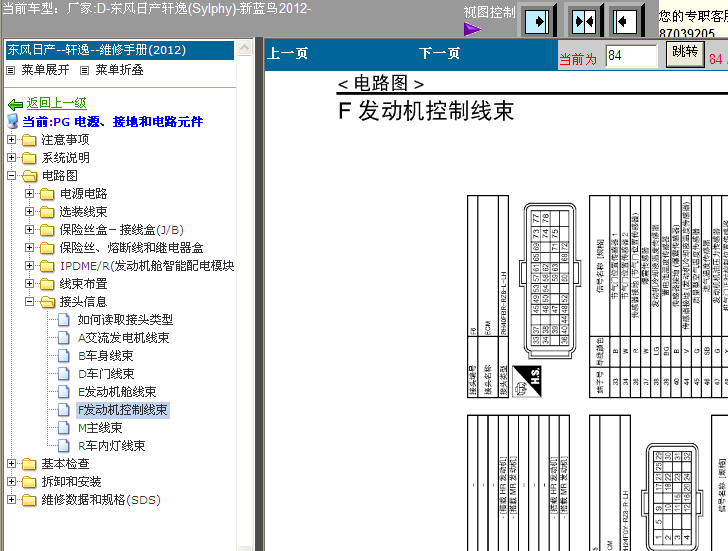Click the 维修数据和规格(SDS) folder label
This screenshot has width=728, height=551.
101,500
